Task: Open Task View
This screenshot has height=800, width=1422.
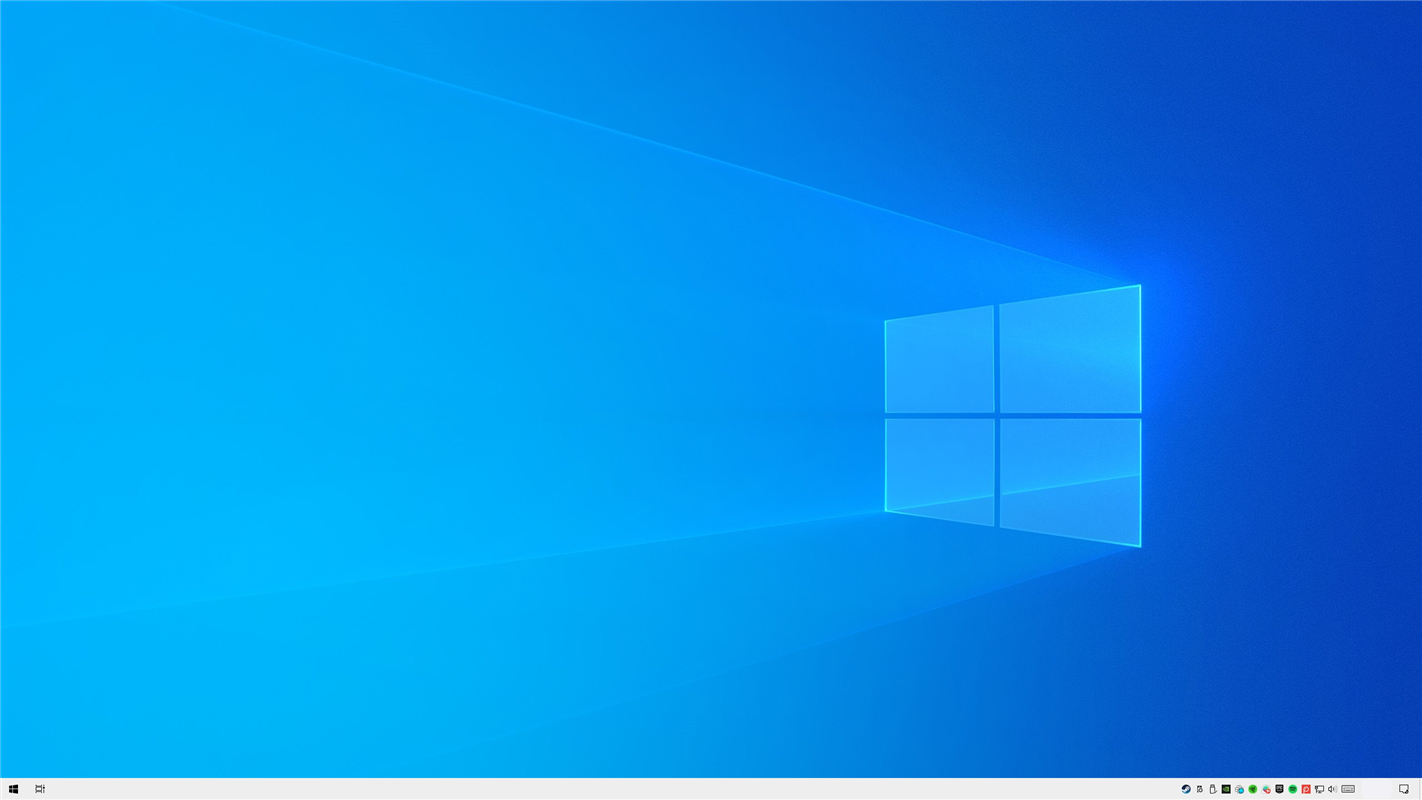Action: point(39,789)
